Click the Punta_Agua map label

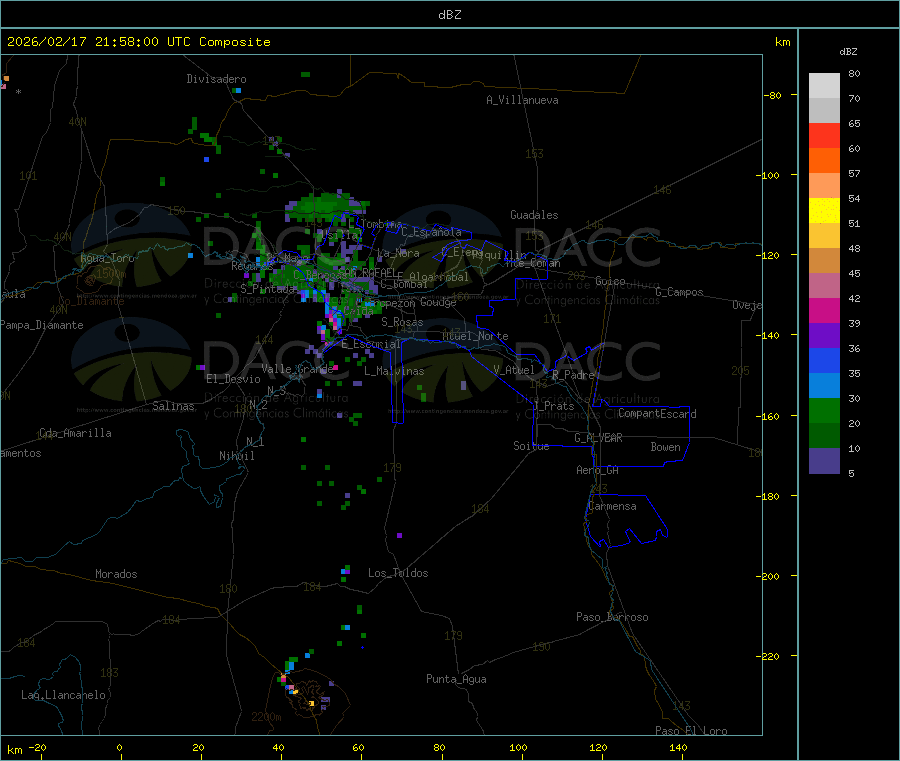tap(456, 679)
